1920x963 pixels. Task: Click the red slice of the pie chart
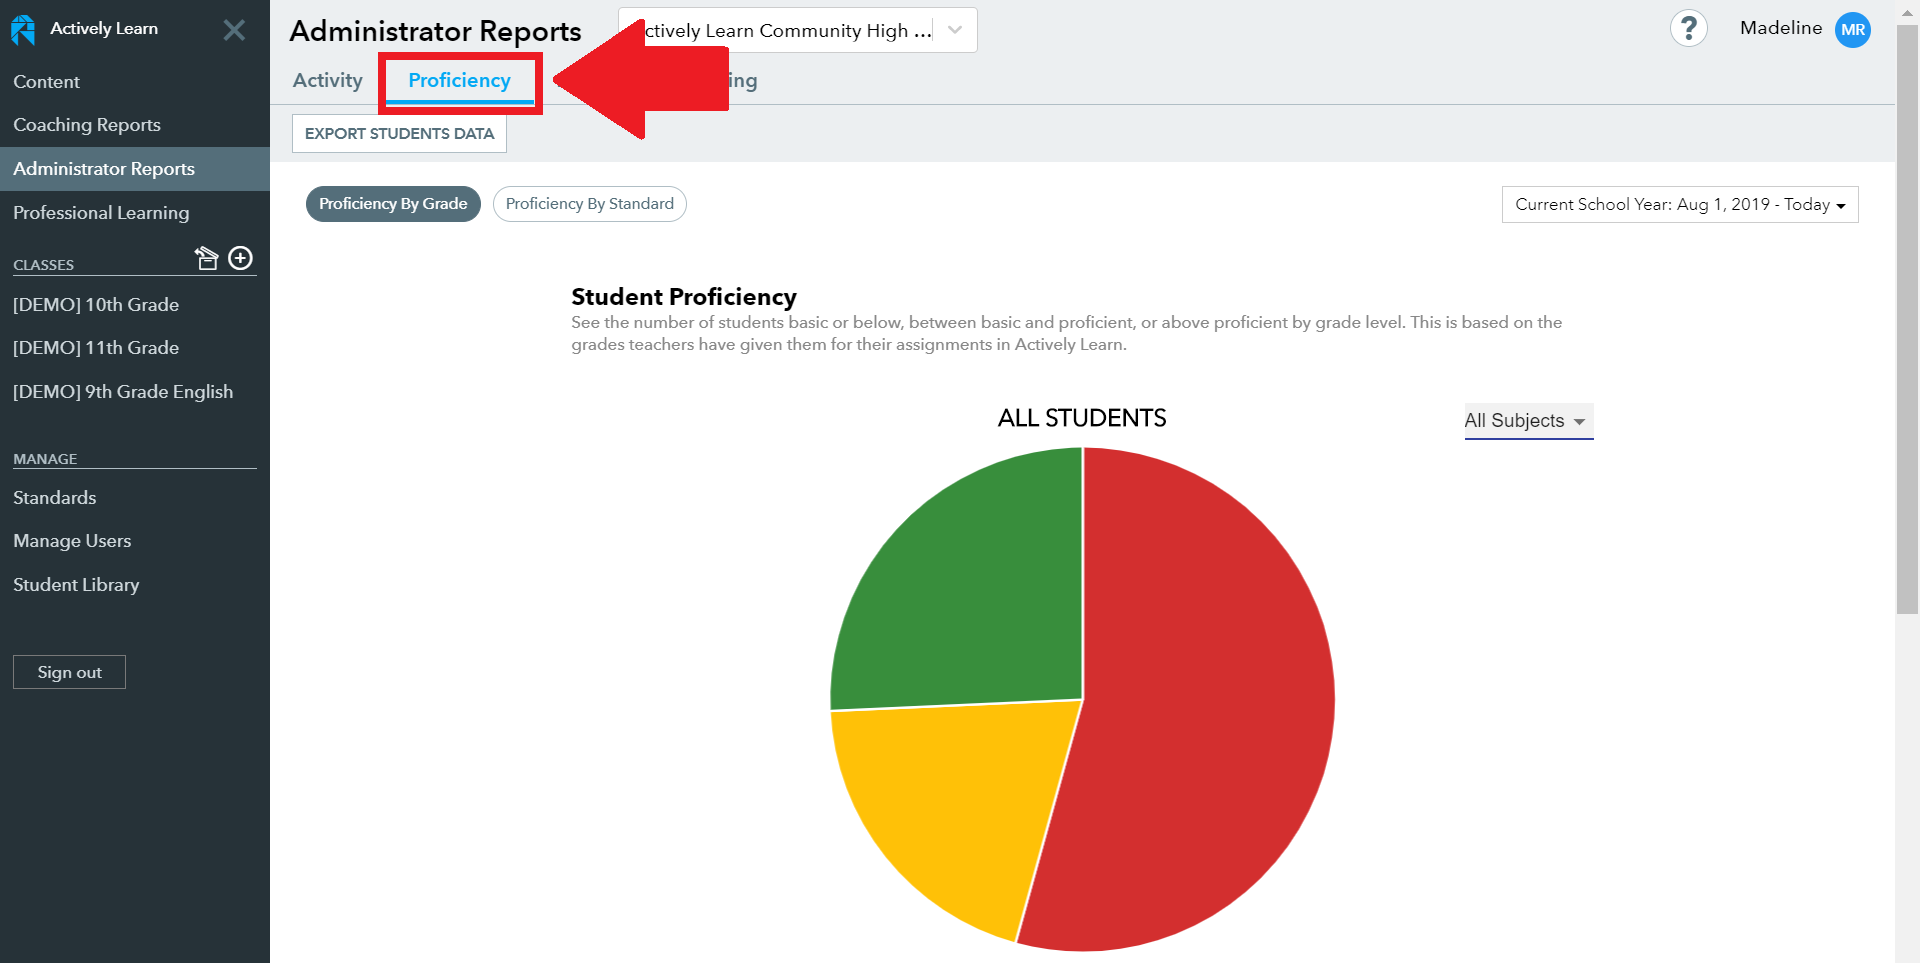point(1200,700)
